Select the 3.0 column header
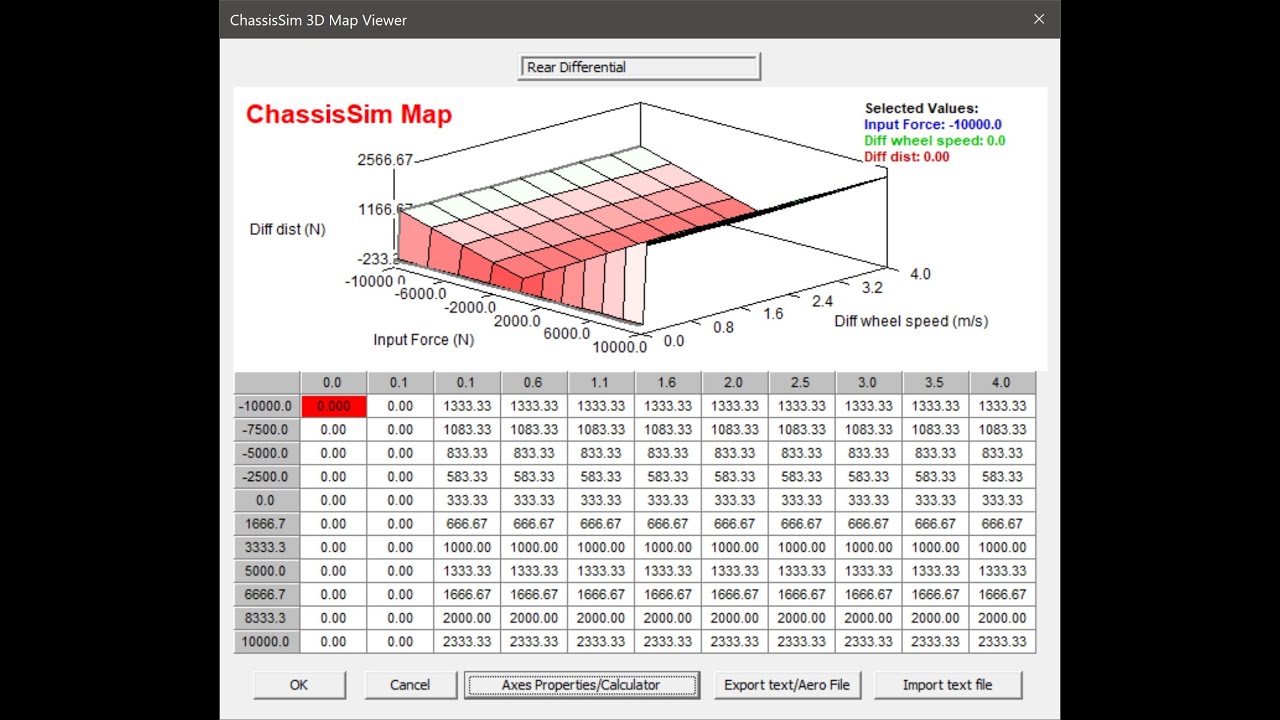Viewport: 1280px width, 720px height. click(869, 383)
